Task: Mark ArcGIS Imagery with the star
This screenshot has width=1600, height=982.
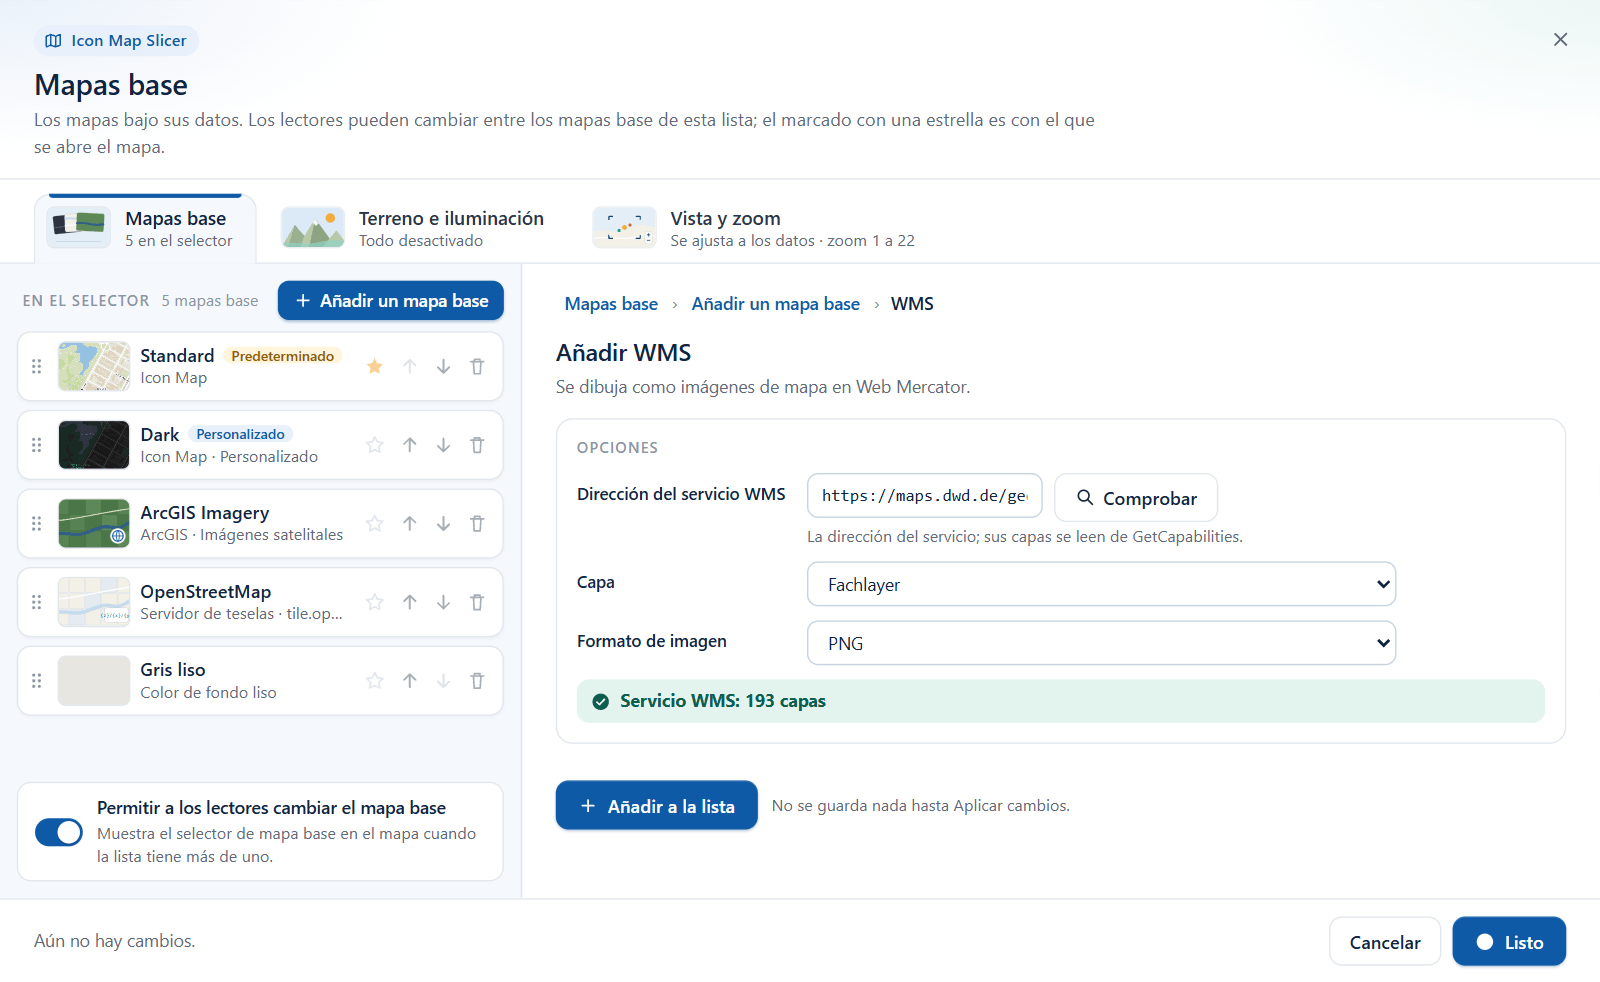Action: tap(375, 523)
